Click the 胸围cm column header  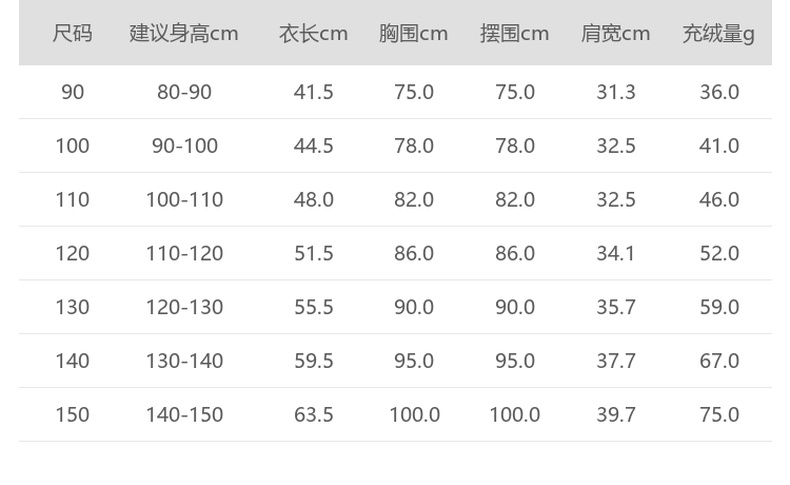[413, 34]
